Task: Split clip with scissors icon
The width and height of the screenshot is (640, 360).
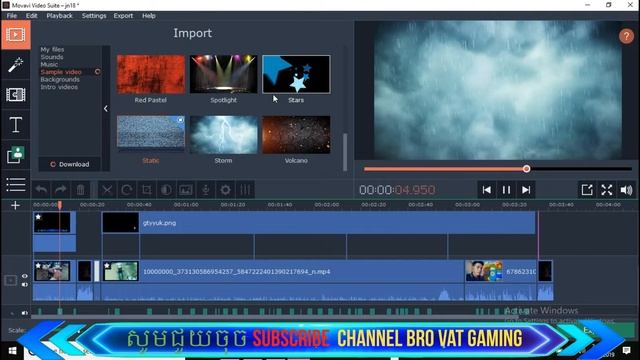Action: [107, 190]
